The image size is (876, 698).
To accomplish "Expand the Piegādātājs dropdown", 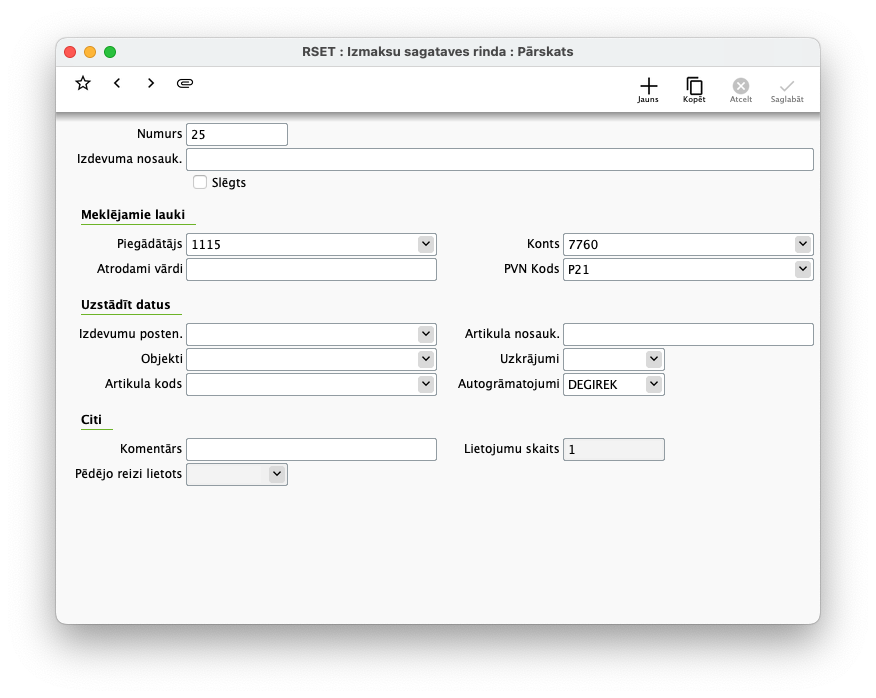I will 425,244.
